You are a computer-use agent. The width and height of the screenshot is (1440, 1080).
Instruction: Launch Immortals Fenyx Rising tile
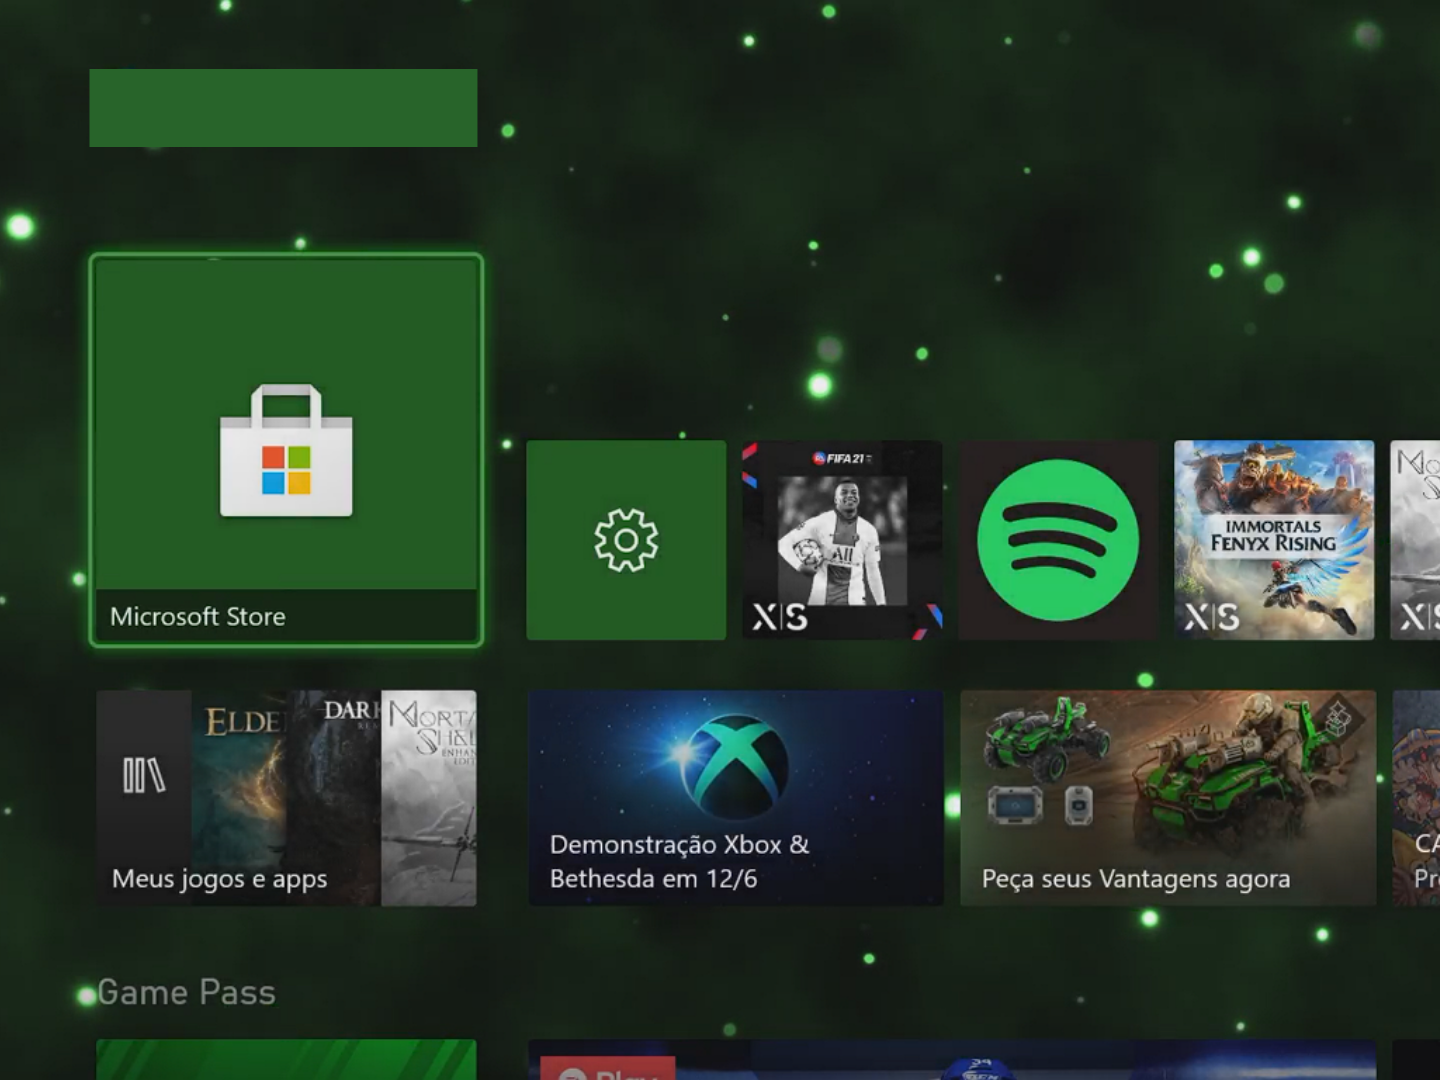tap(1274, 540)
